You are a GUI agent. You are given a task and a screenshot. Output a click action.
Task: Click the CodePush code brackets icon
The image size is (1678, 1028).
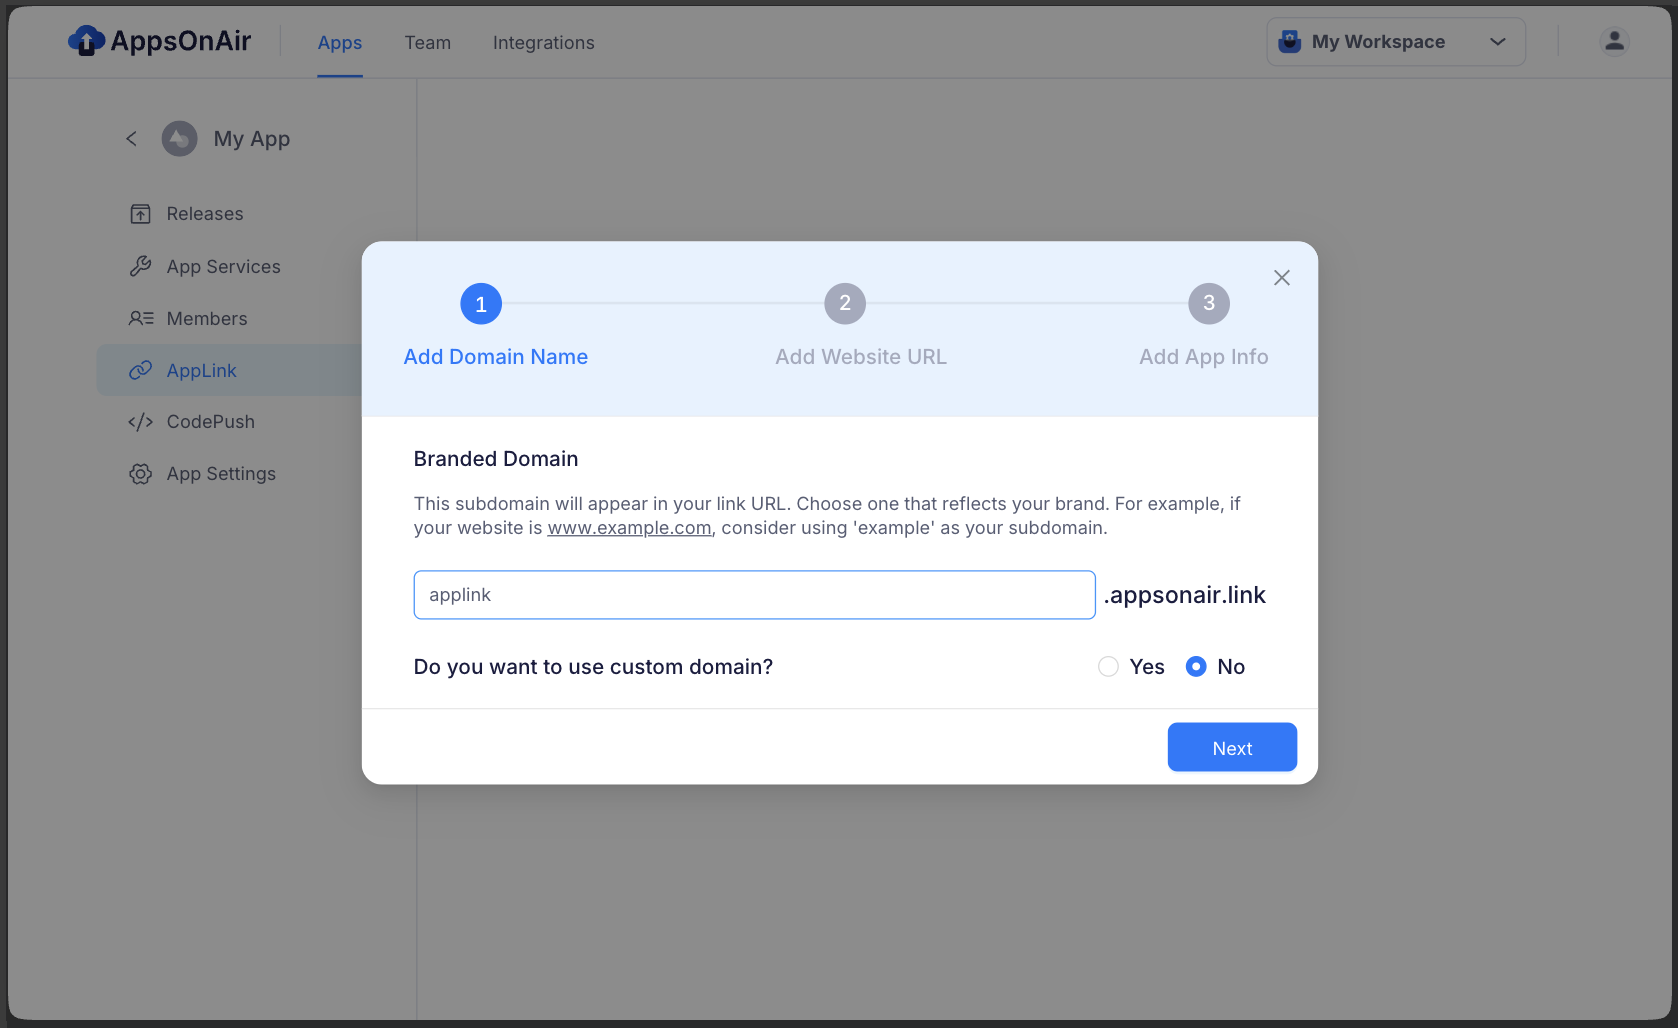pos(141,422)
